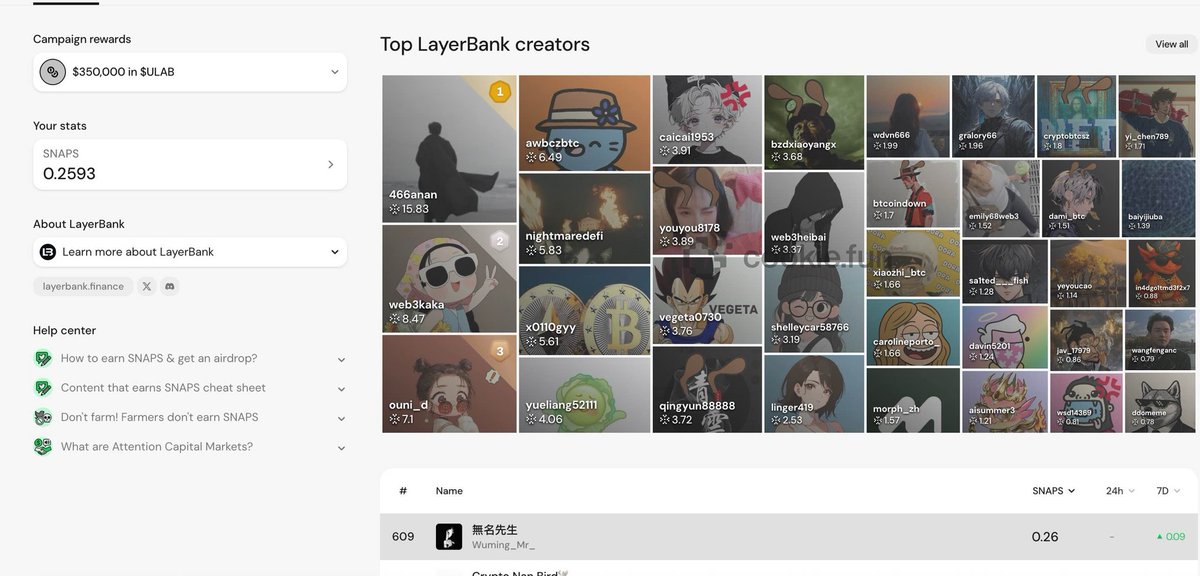1200x576 pixels.
Task: Open LayerBank's X (Twitter) profile icon
Action: (147, 286)
